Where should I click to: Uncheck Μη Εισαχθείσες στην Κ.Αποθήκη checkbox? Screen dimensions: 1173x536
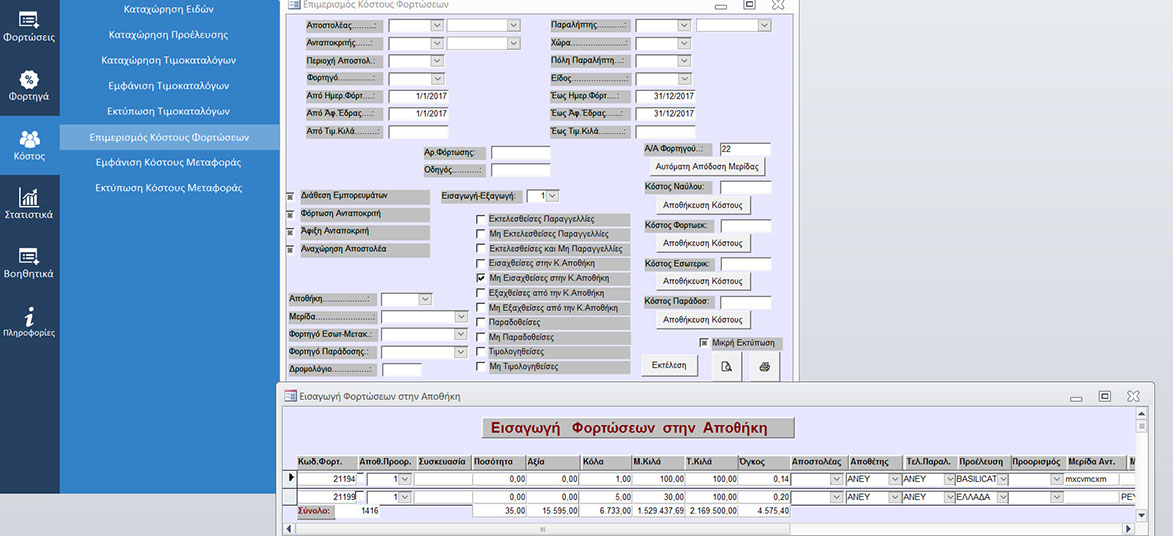(481, 278)
